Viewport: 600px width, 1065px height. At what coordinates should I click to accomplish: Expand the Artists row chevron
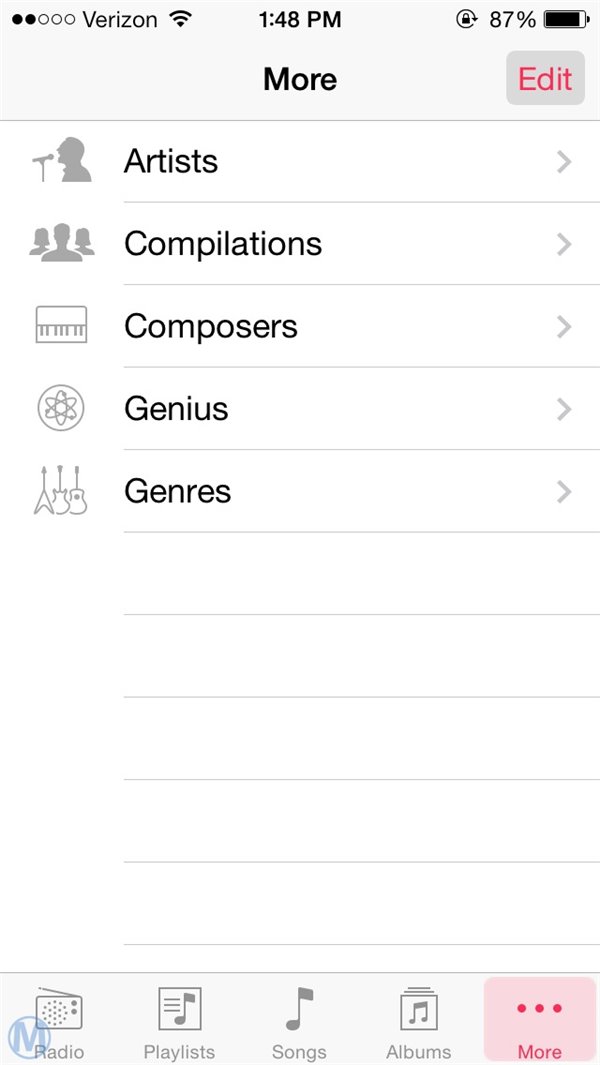pos(565,162)
